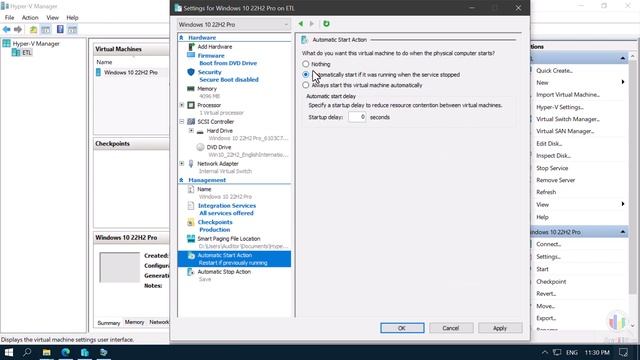Collapse the Windows 10 22H2 Pro actions section

pyautogui.click(x=623, y=232)
